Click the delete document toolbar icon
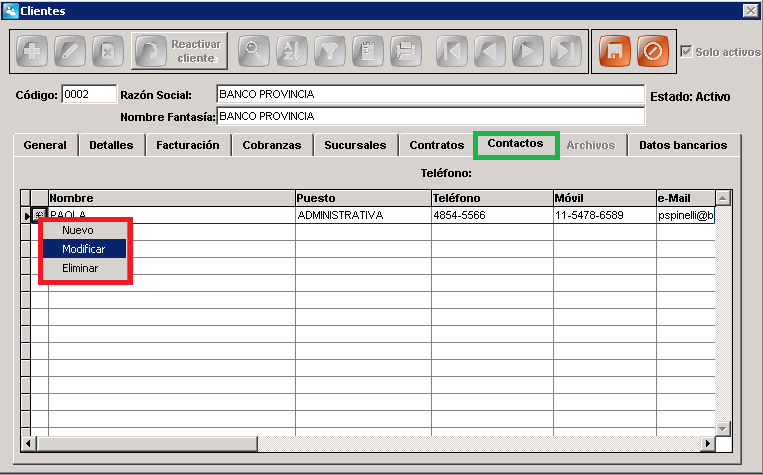Viewport: 763px width, 475px height. (x=108, y=51)
